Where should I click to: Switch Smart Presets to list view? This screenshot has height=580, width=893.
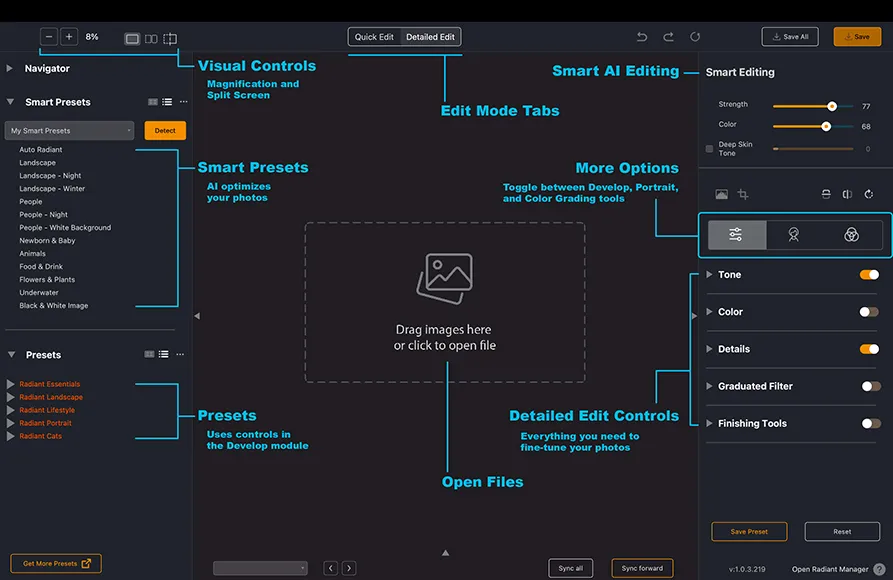coord(167,102)
